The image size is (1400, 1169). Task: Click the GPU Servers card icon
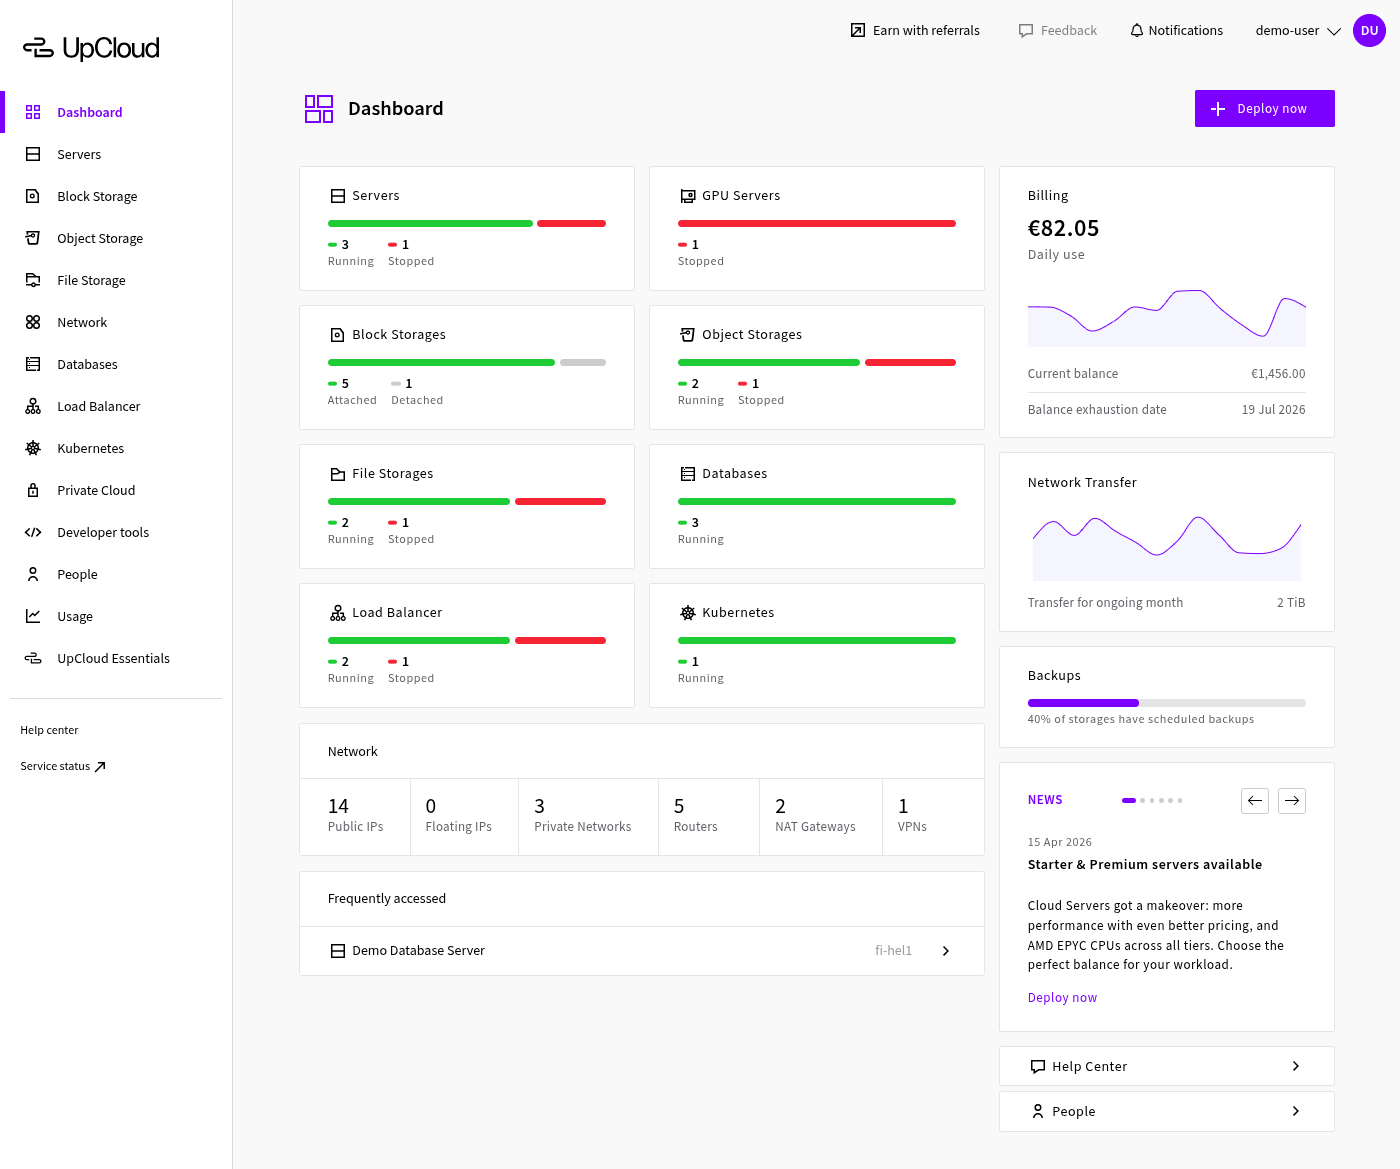[x=688, y=196]
